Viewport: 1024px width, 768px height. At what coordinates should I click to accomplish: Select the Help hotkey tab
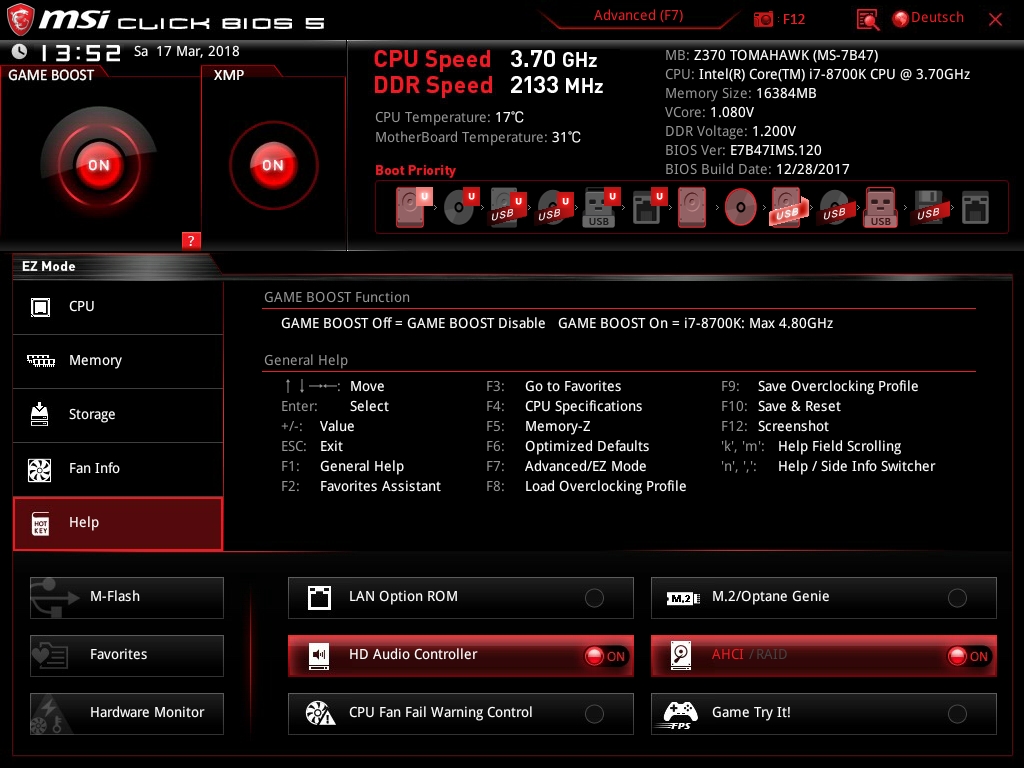coord(118,523)
